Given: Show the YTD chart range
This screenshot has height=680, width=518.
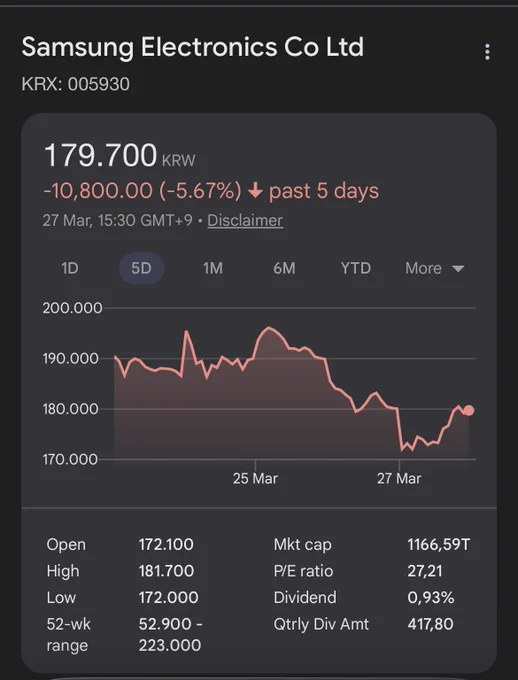Looking at the screenshot, I should (x=355, y=268).
